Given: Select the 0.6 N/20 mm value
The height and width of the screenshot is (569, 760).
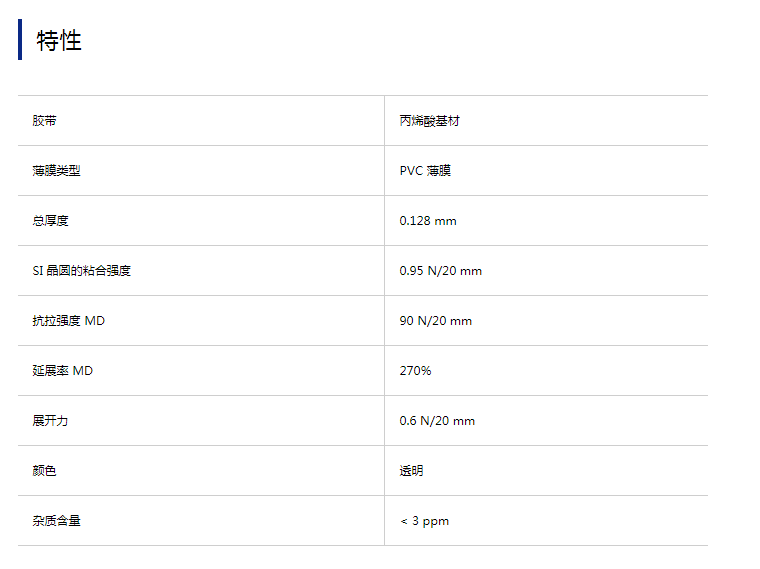Looking at the screenshot, I should point(437,421).
